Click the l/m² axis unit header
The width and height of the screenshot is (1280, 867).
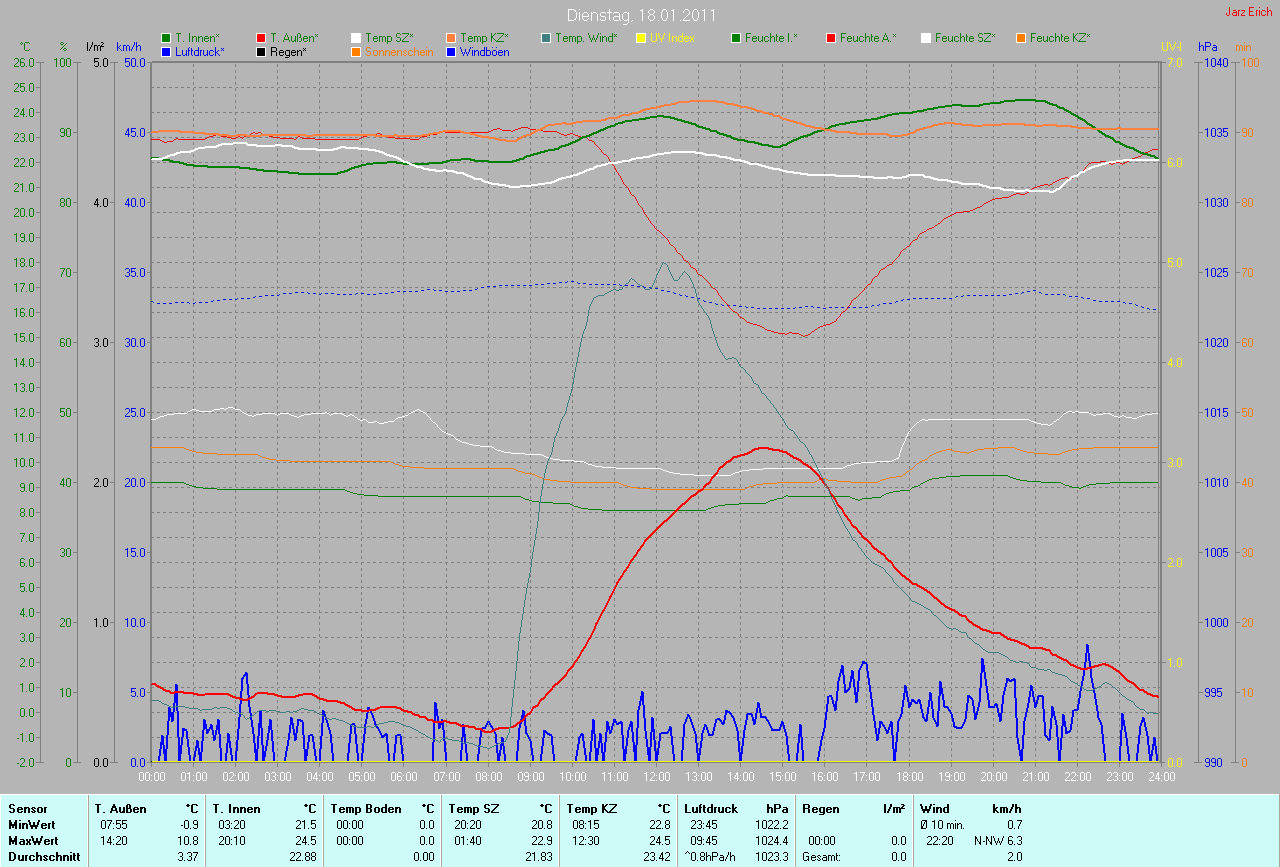tap(95, 47)
